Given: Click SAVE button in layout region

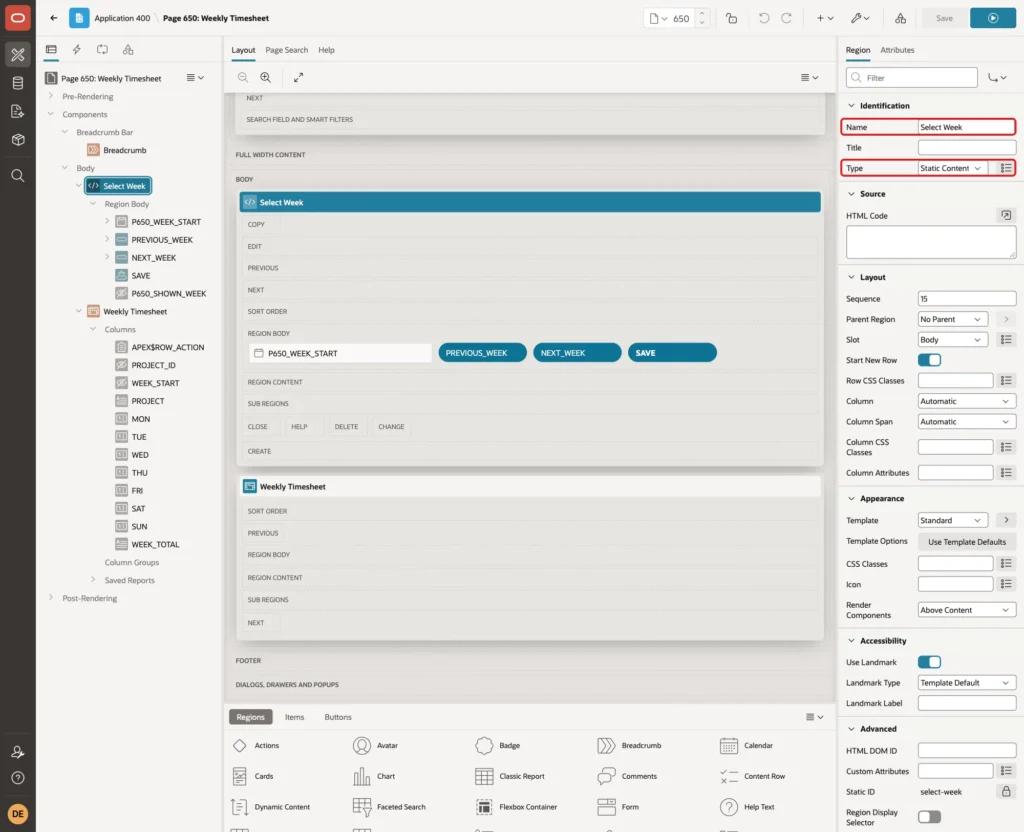Looking at the screenshot, I should click(x=672, y=353).
